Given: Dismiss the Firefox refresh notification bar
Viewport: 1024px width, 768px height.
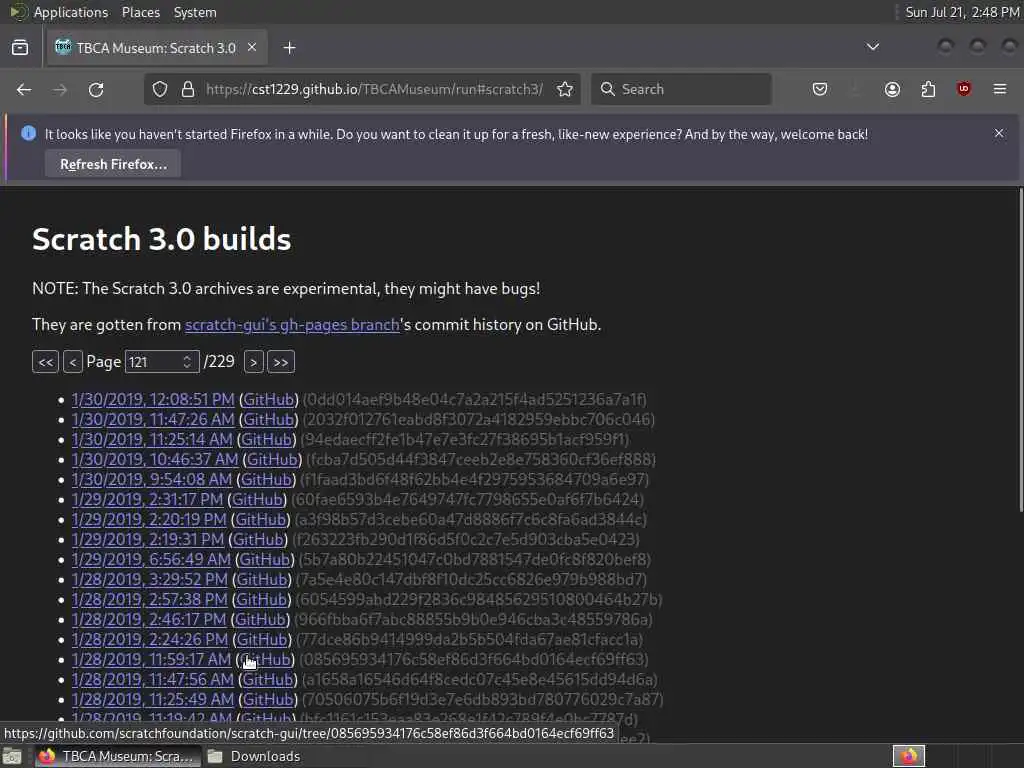Looking at the screenshot, I should point(999,133).
